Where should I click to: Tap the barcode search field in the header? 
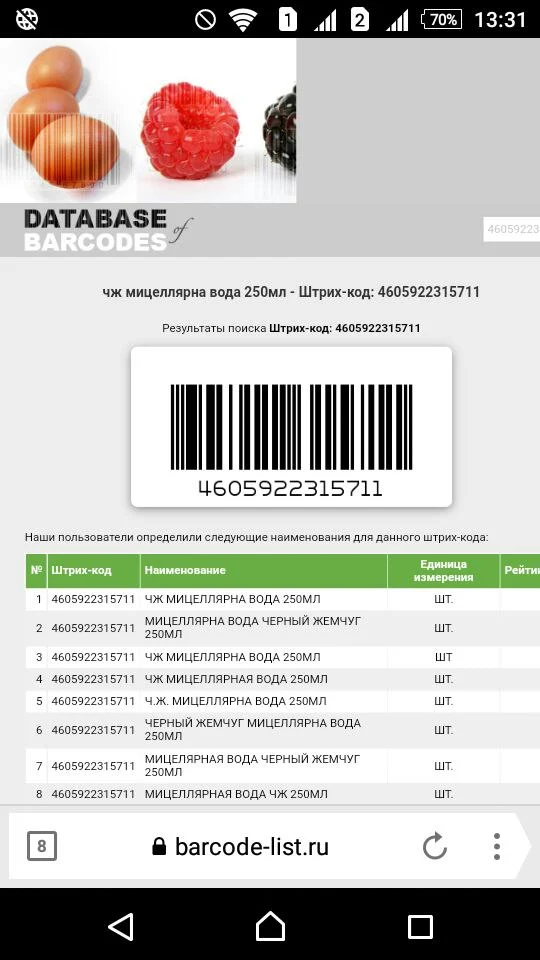pyautogui.click(x=512, y=229)
